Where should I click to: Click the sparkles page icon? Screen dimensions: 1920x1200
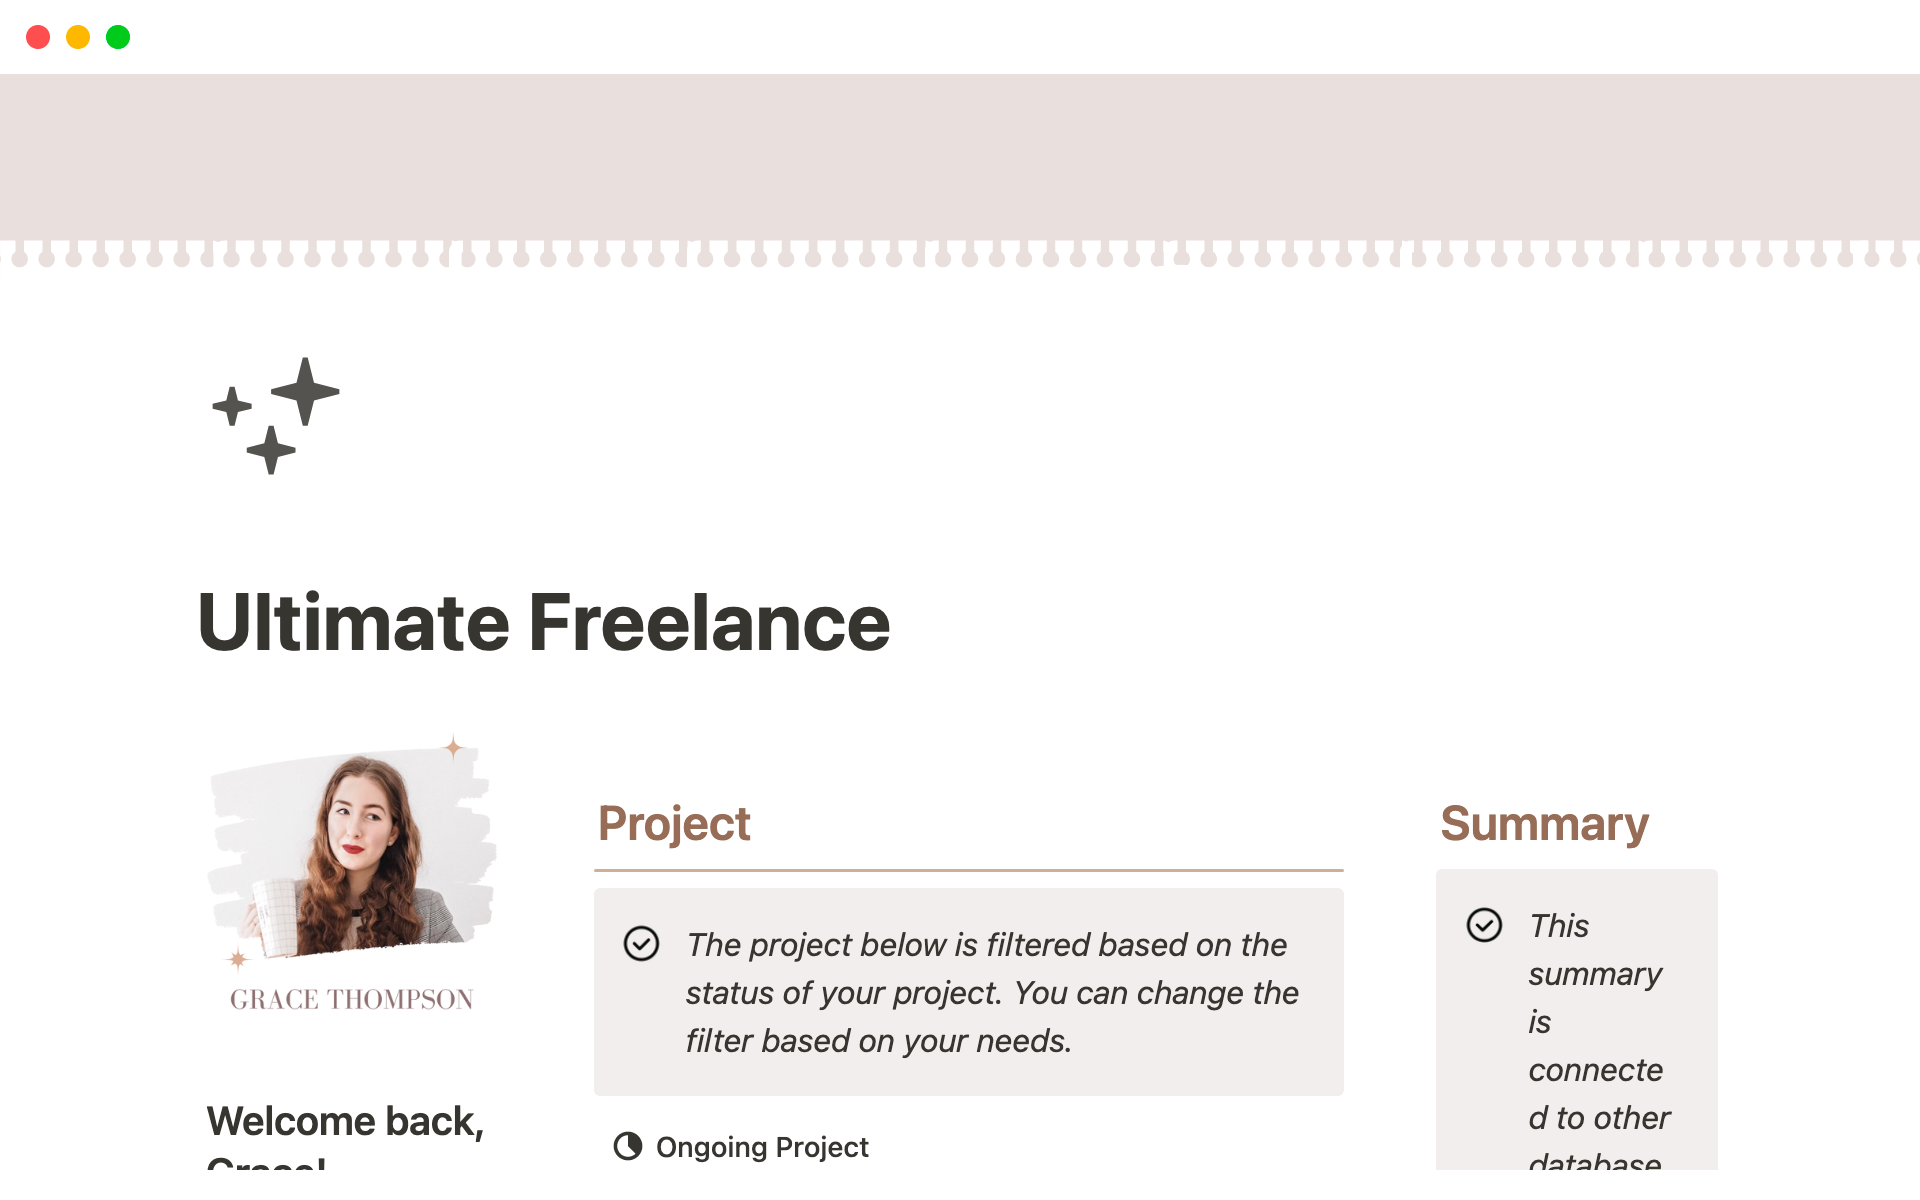click(x=276, y=415)
